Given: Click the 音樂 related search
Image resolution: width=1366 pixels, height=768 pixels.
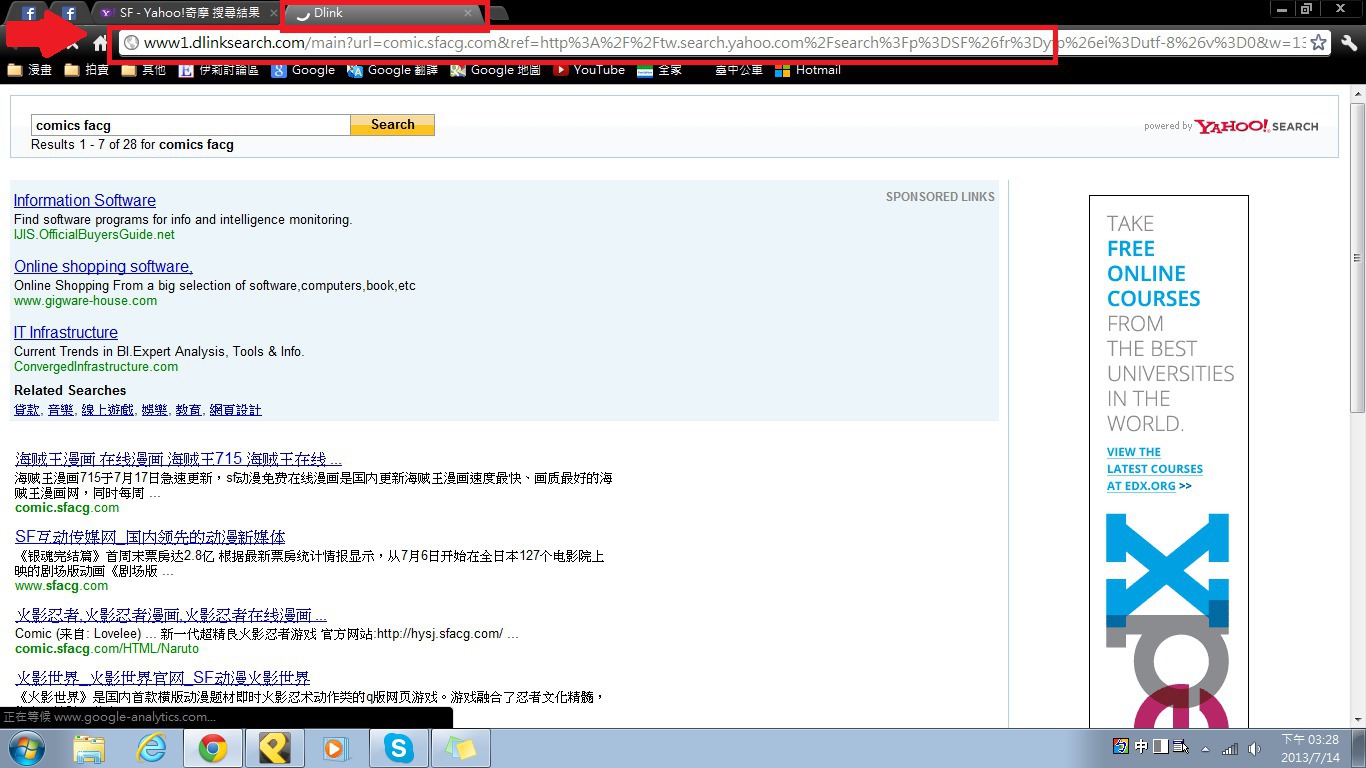Looking at the screenshot, I should click(x=61, y=410).
